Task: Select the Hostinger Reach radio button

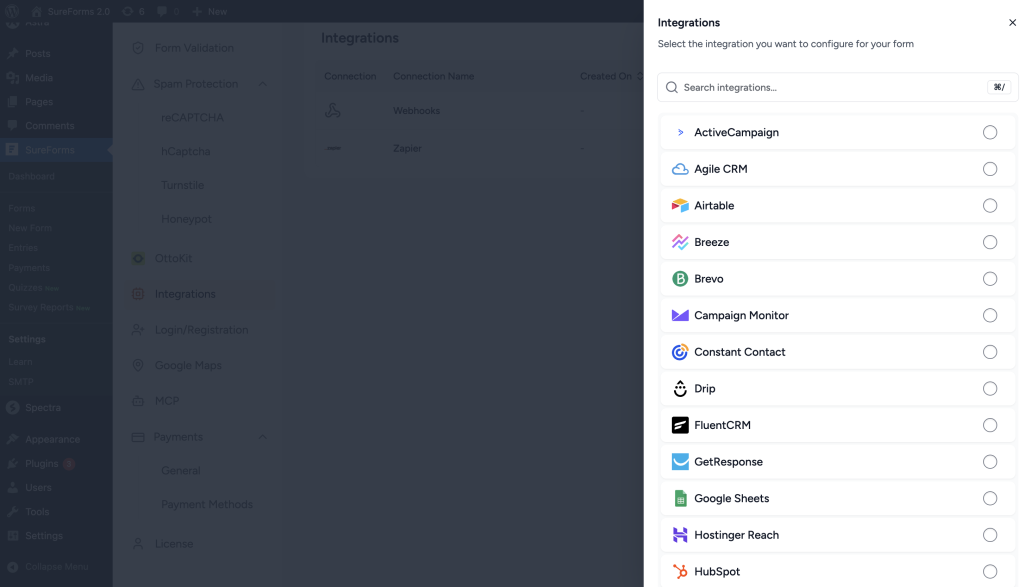Action: coord(990,535)
